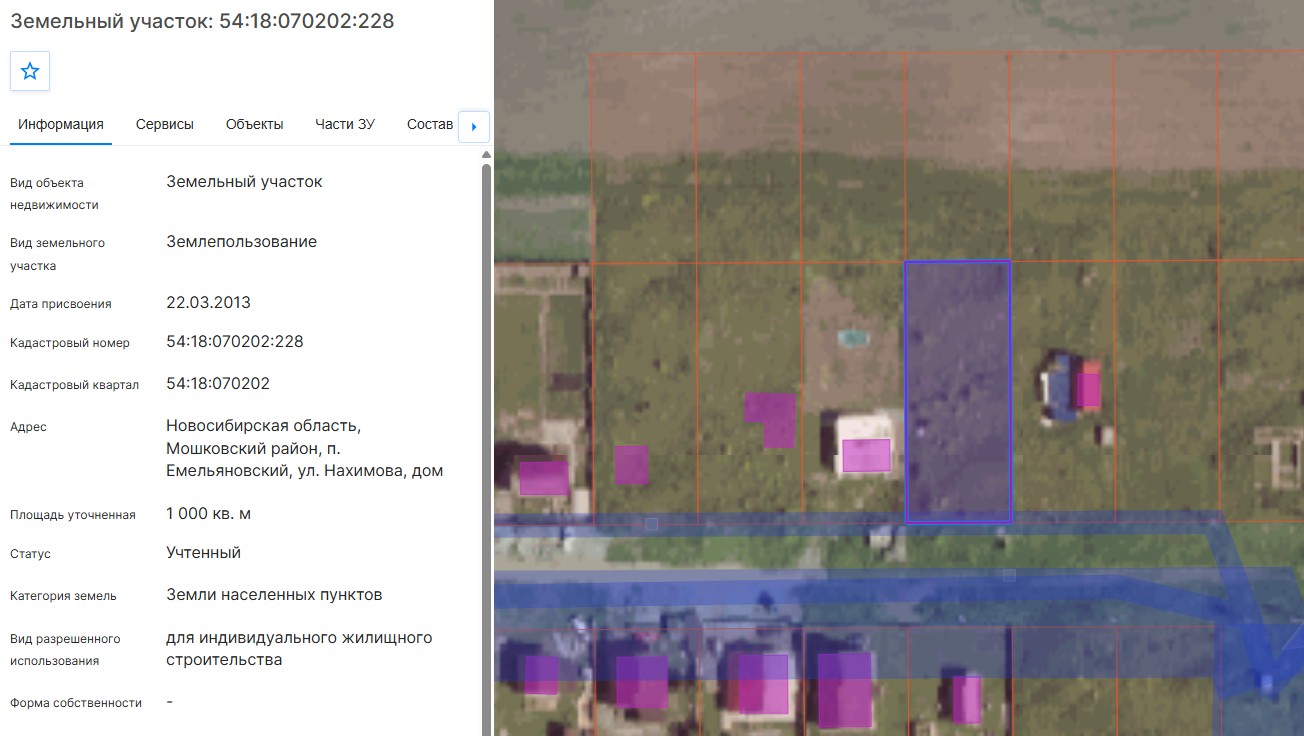Click the Форма собственности label

pyautogui.click(x=76, y=703)
